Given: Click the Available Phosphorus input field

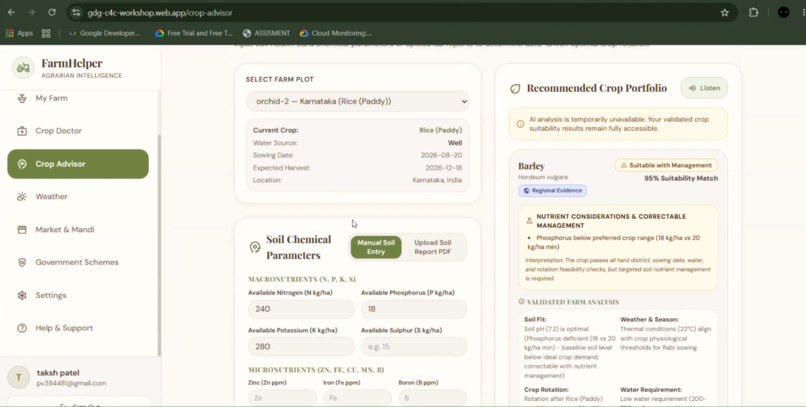Looking at the screenshot, I should click(414, 309).
